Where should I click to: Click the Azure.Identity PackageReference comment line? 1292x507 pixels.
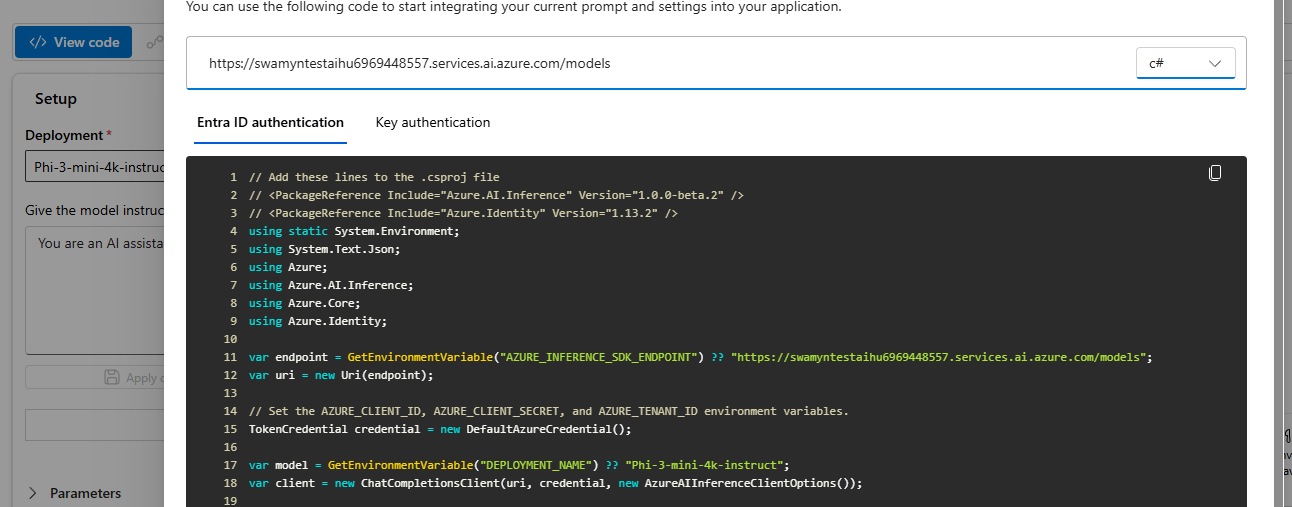tap(464, 213)
